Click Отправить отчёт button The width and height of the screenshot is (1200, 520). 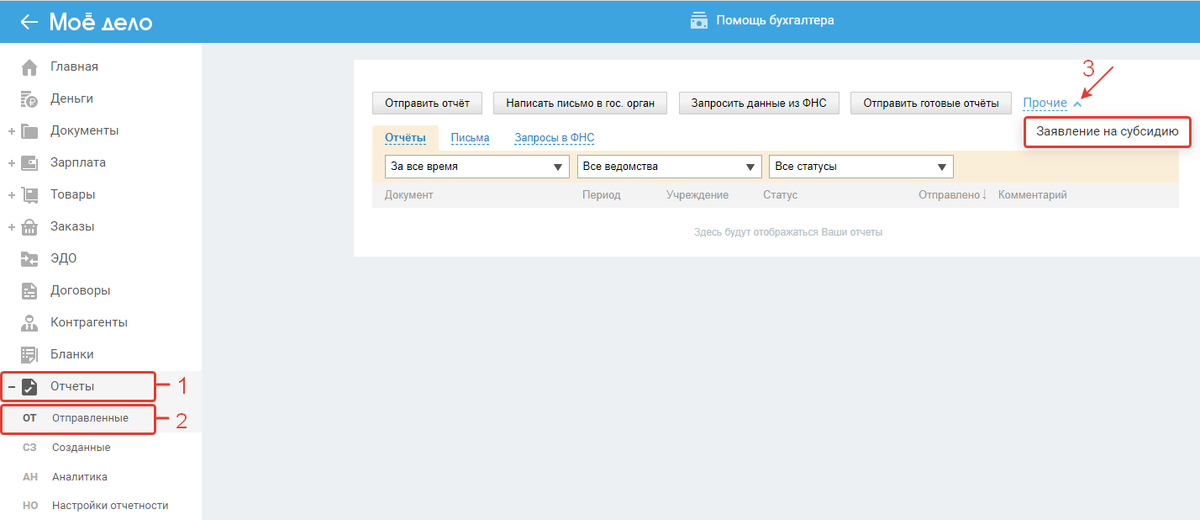[x=428, y=103]
